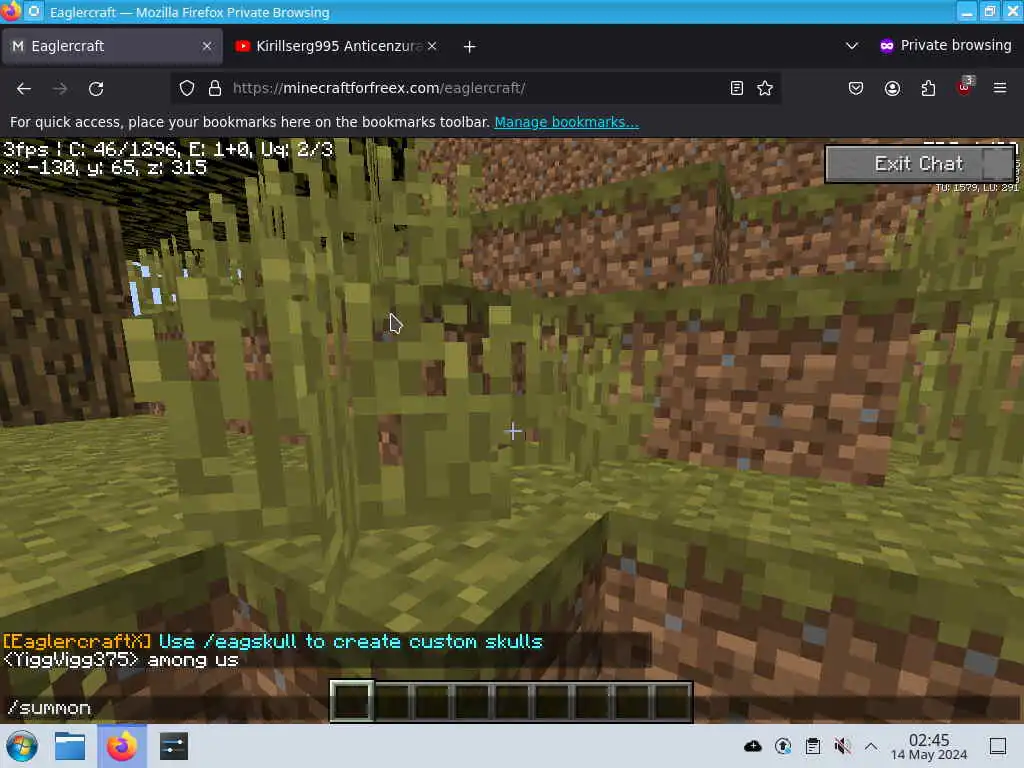Screen dimensions: 1024x768
Task: Show site security padlock info
Action: click(x=215, y=88)
